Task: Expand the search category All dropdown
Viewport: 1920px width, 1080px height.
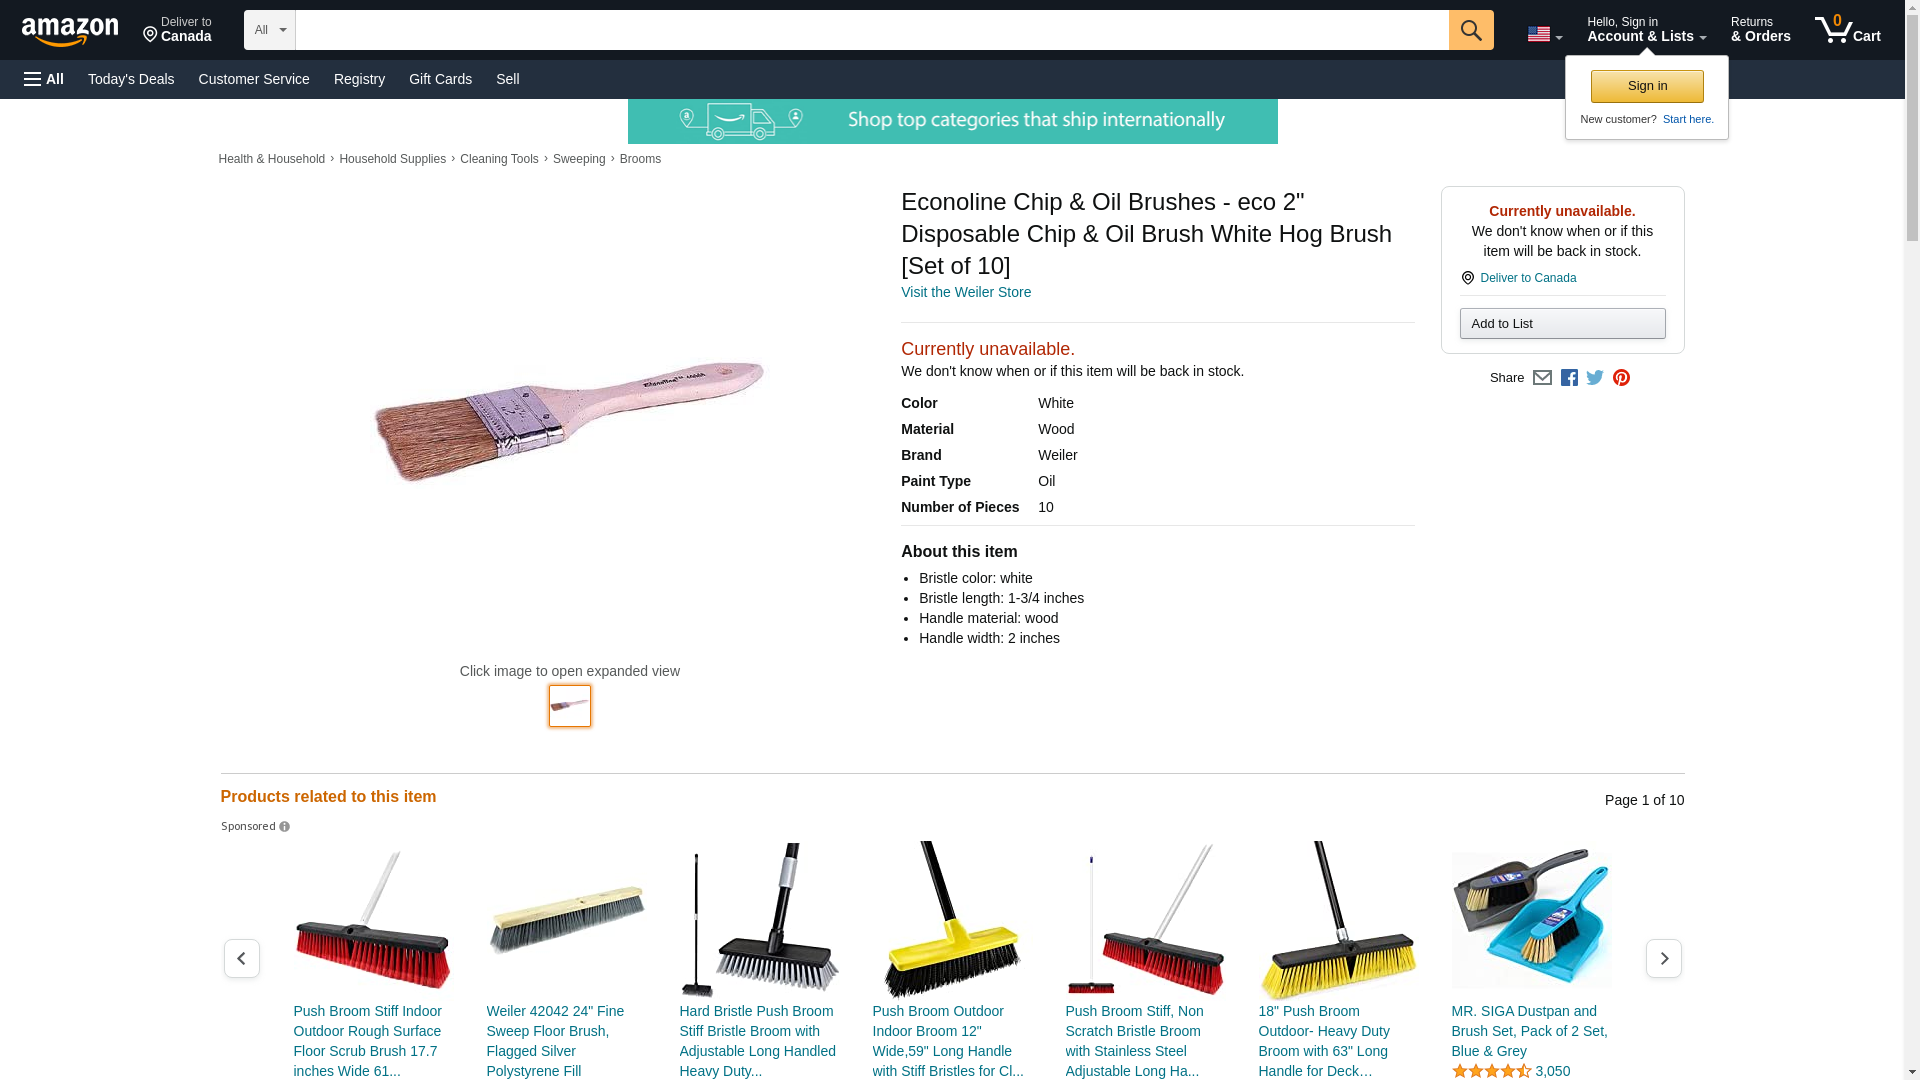Action: pos(270,30)
